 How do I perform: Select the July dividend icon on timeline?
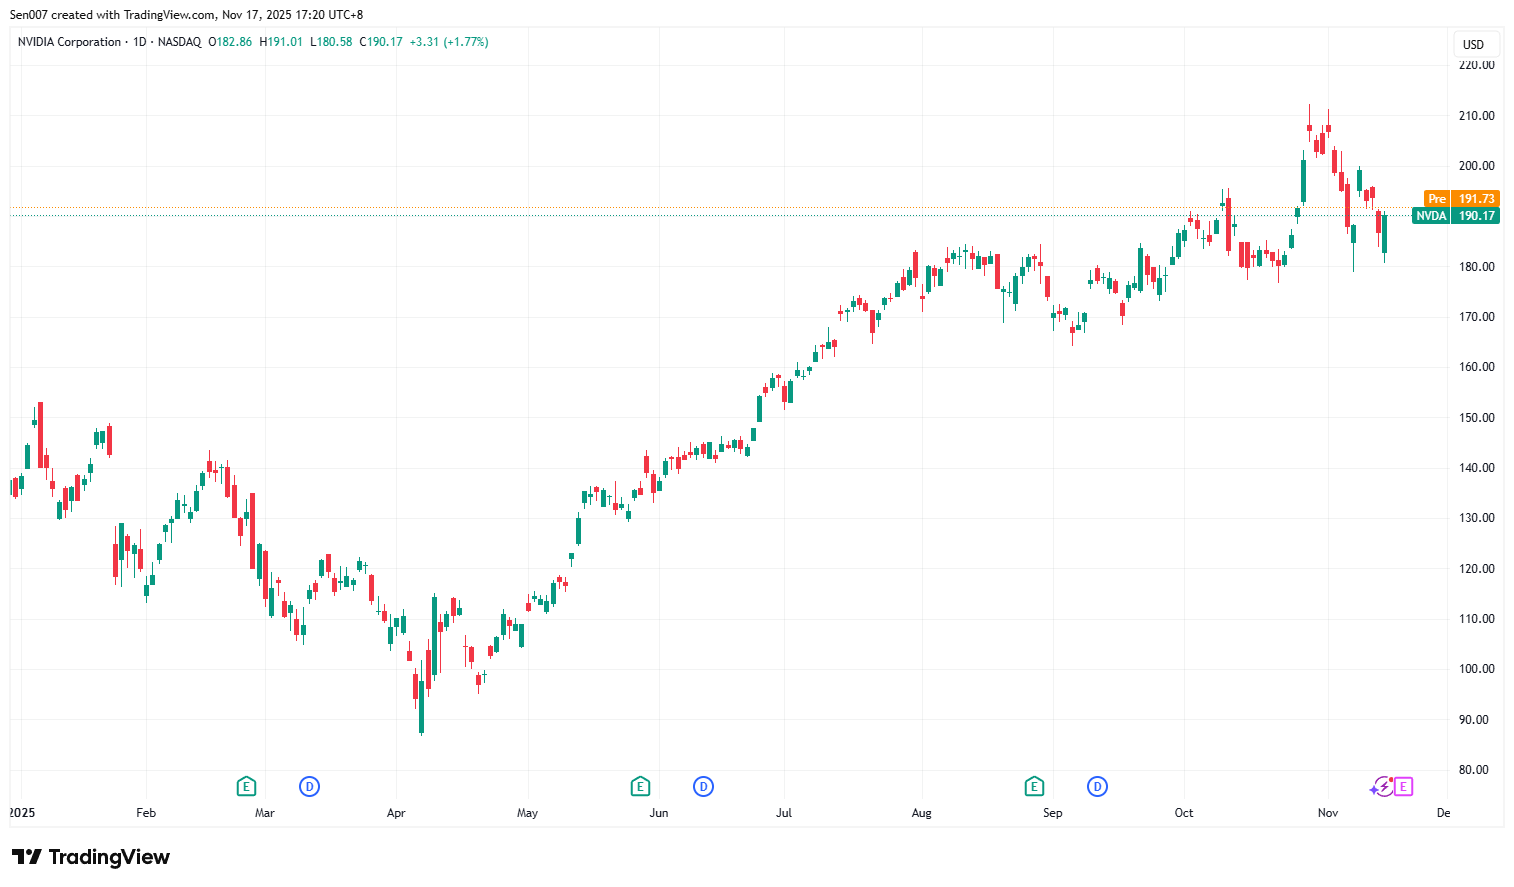pos(703,787)
